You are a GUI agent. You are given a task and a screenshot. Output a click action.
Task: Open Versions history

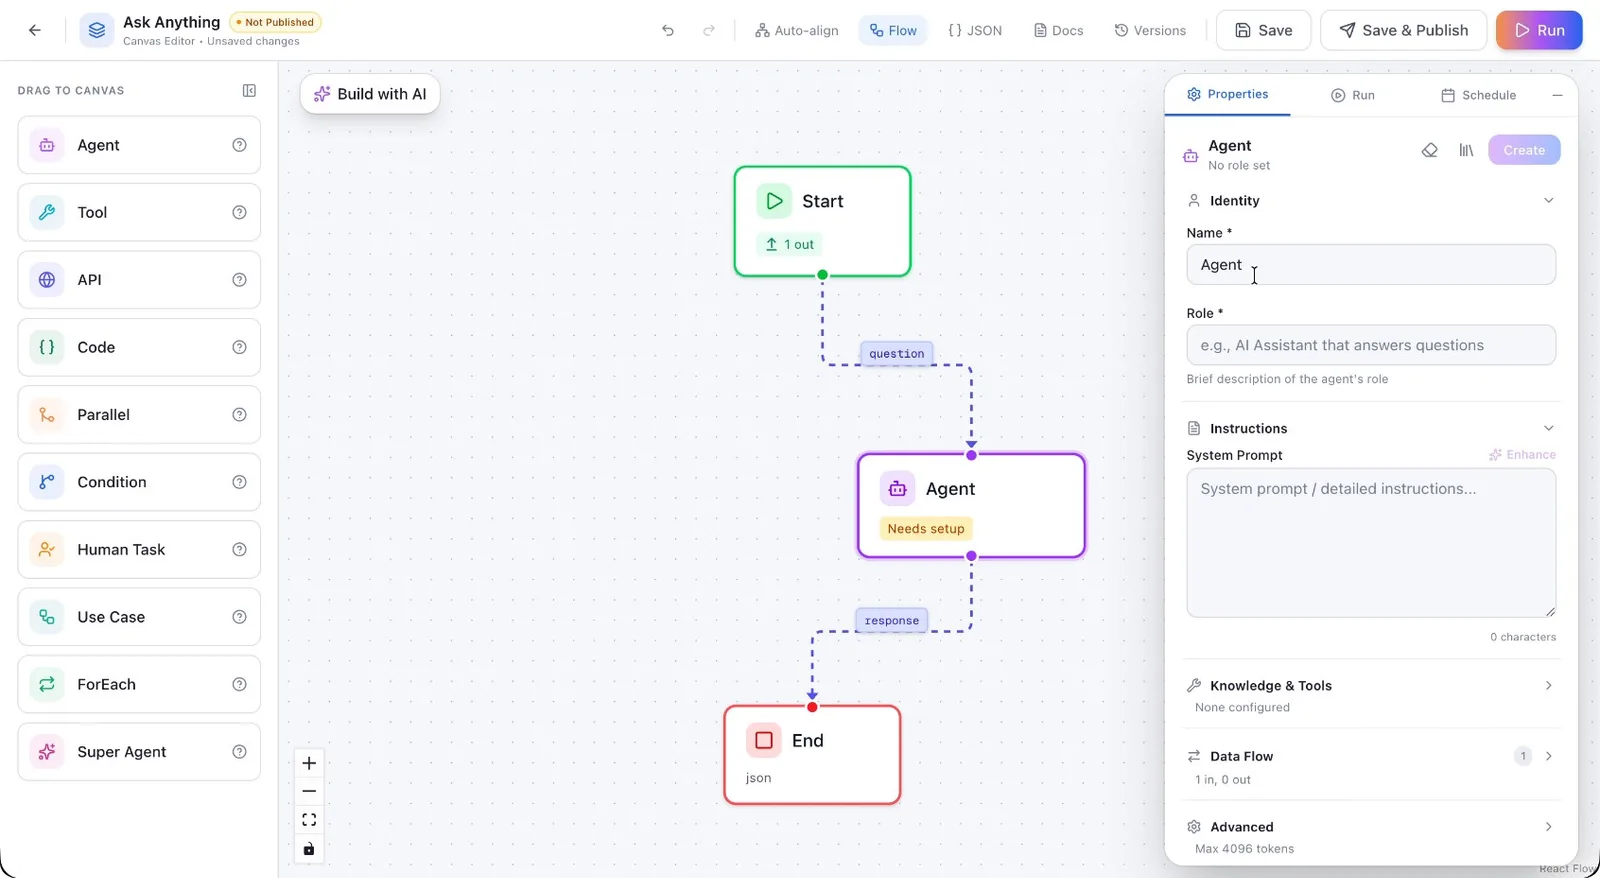pos(1150,30)
